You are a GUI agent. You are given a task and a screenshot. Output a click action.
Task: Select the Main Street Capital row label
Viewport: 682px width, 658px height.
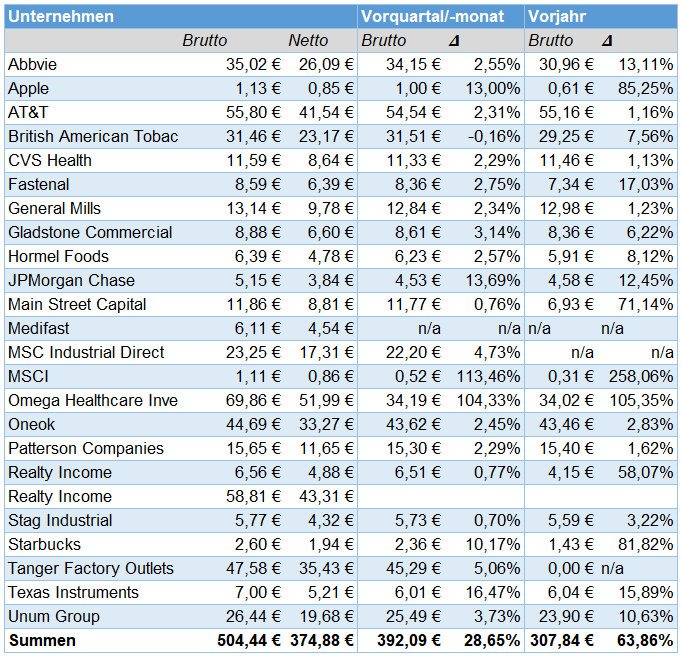(x=77, y=304)
